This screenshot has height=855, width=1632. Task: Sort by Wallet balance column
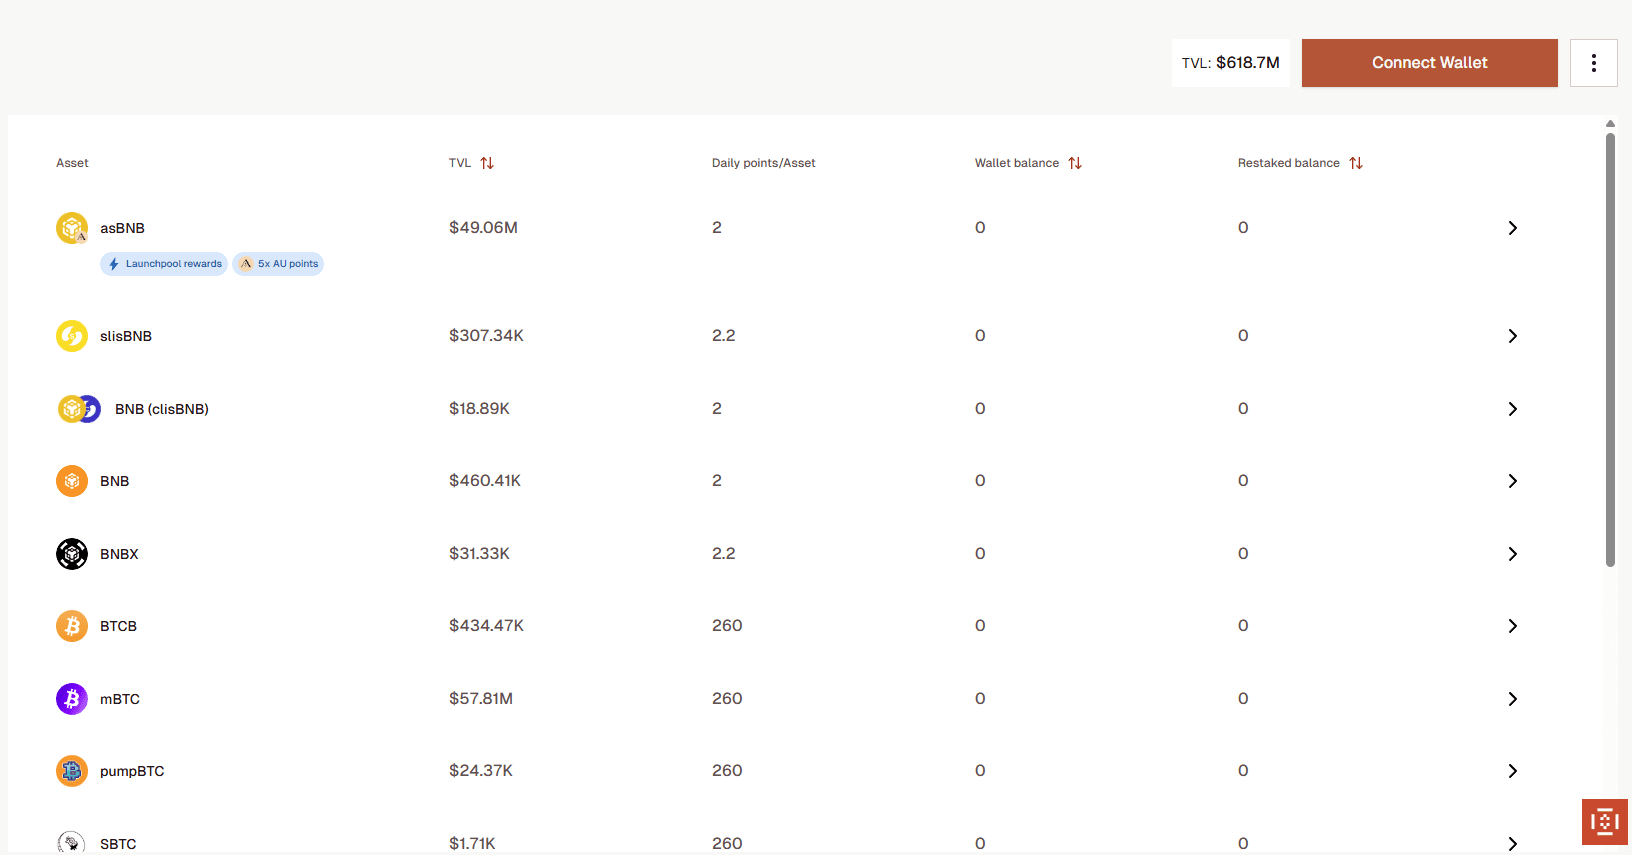tap(1075, 163)
